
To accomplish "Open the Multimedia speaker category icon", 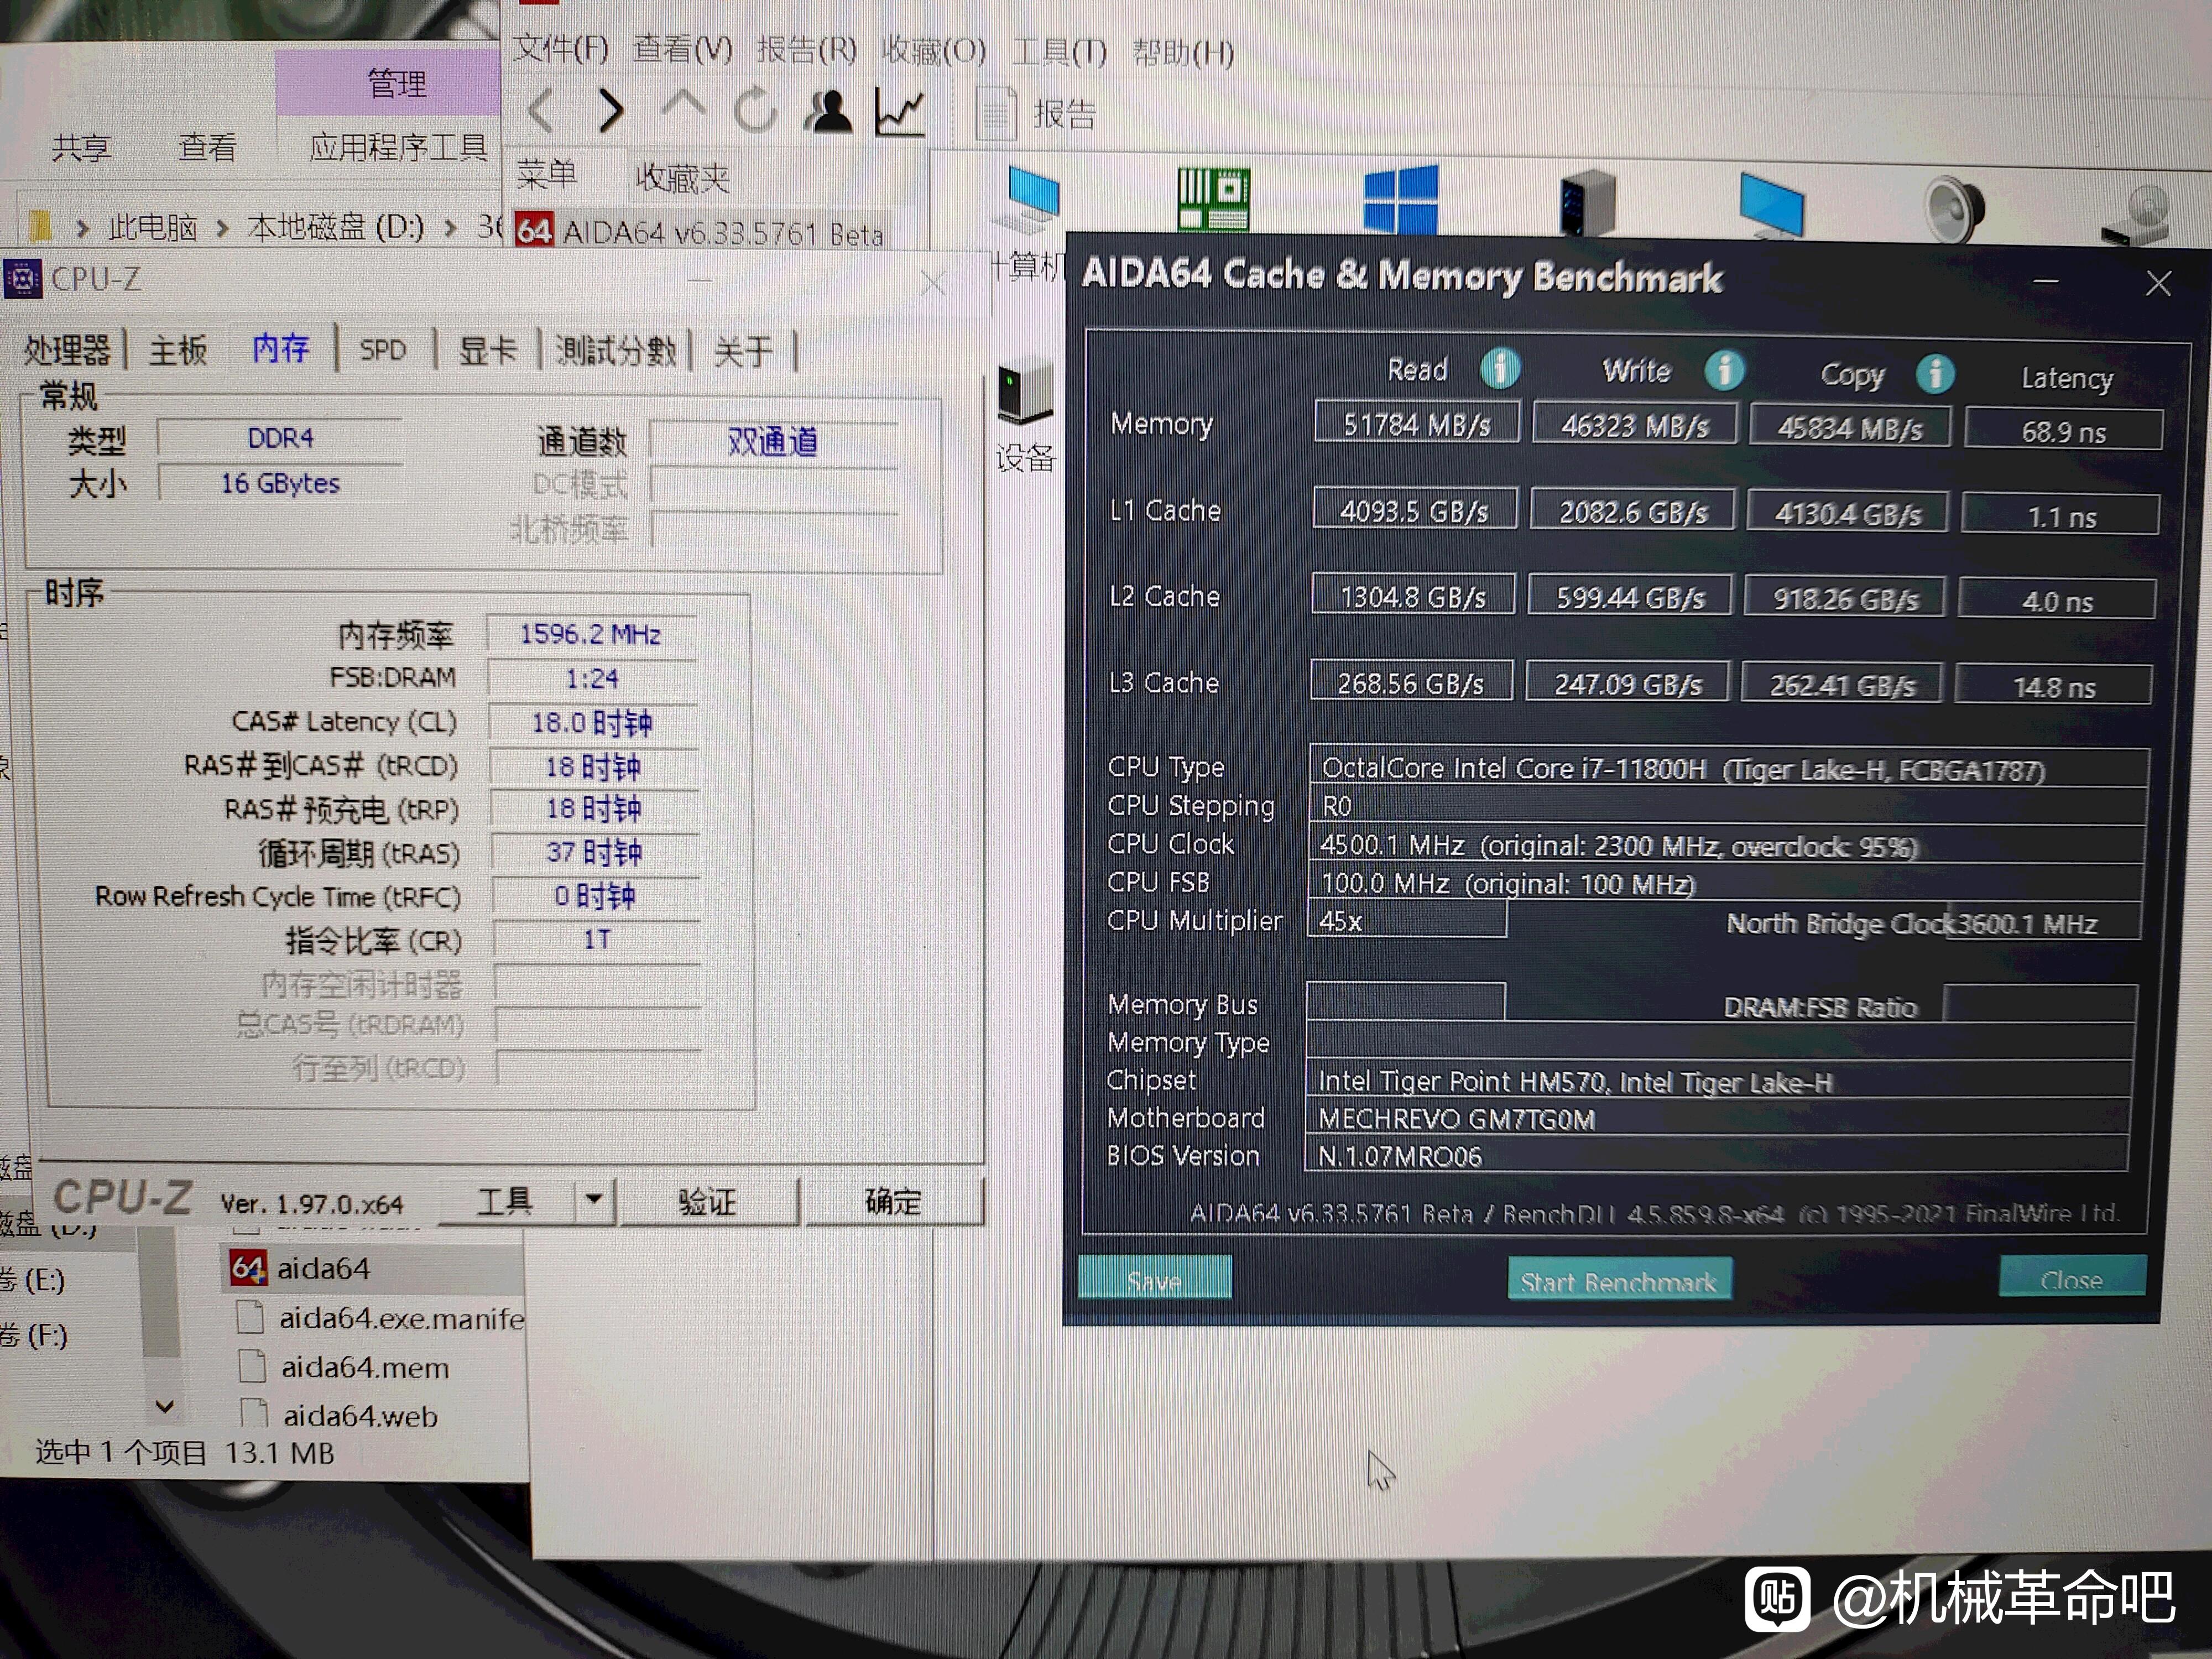I will click(x=1955, y=208).
